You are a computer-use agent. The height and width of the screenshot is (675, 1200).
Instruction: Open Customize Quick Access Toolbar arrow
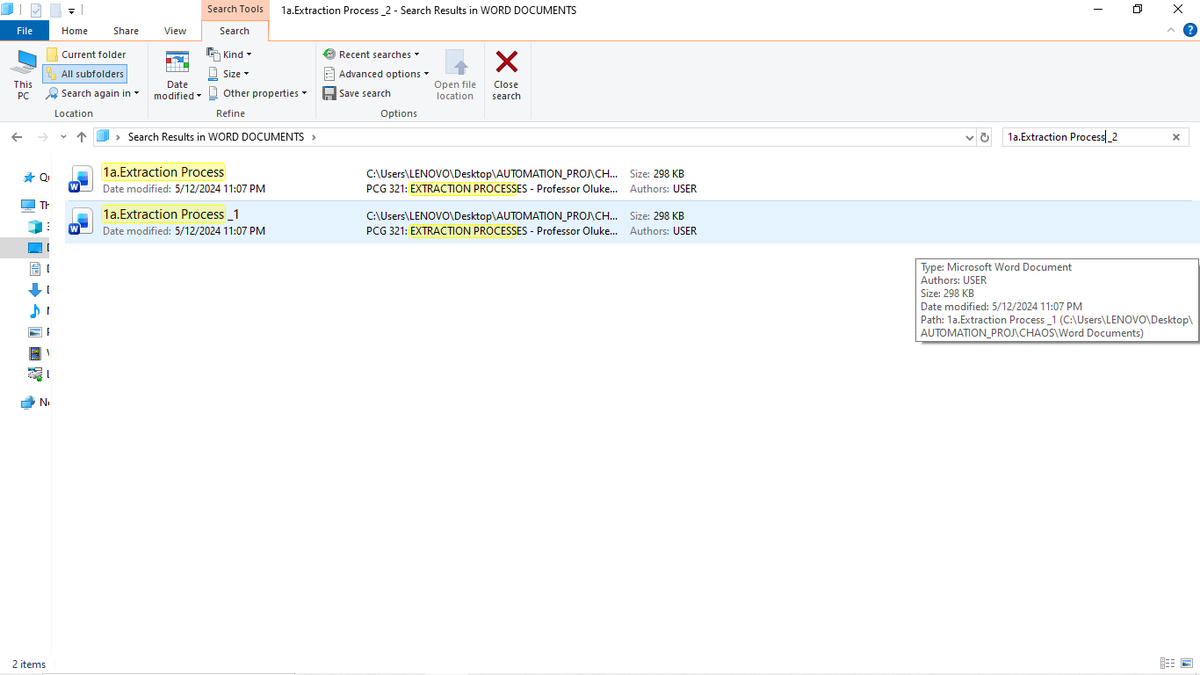tap(71, 10)
